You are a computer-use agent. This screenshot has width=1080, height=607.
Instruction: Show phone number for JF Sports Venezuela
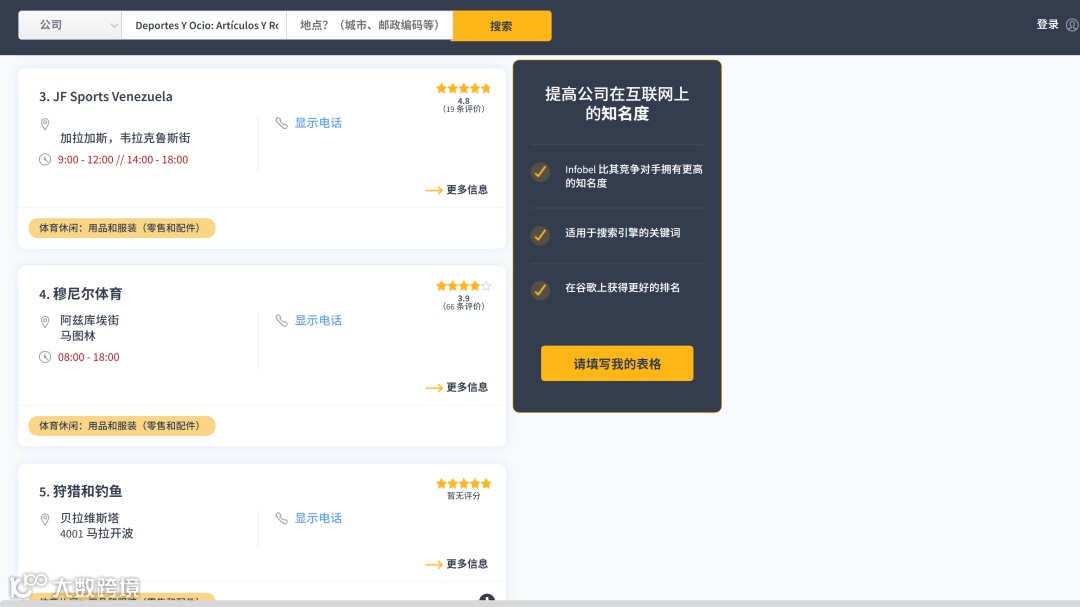318,123
